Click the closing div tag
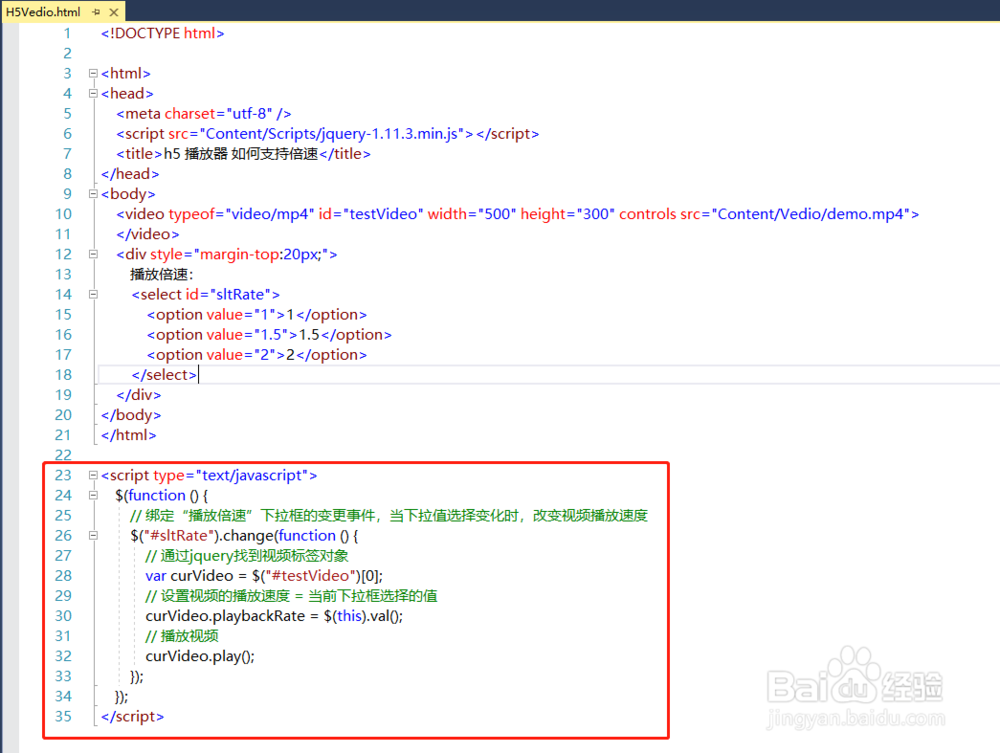This screenshot has width=1000, height=753. [x=138, y=395]
